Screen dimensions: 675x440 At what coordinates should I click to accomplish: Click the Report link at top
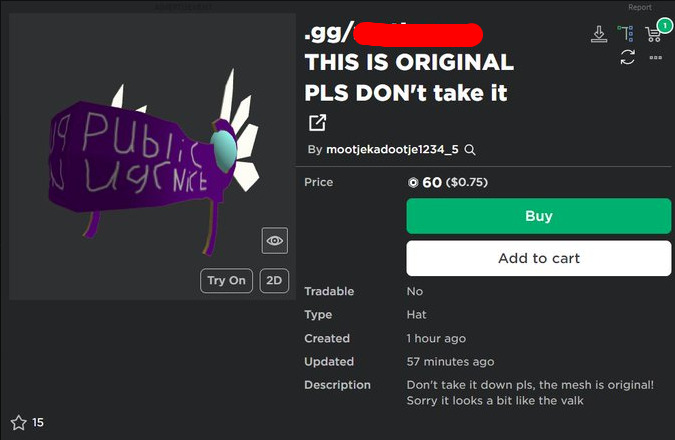tap(639, 7)
